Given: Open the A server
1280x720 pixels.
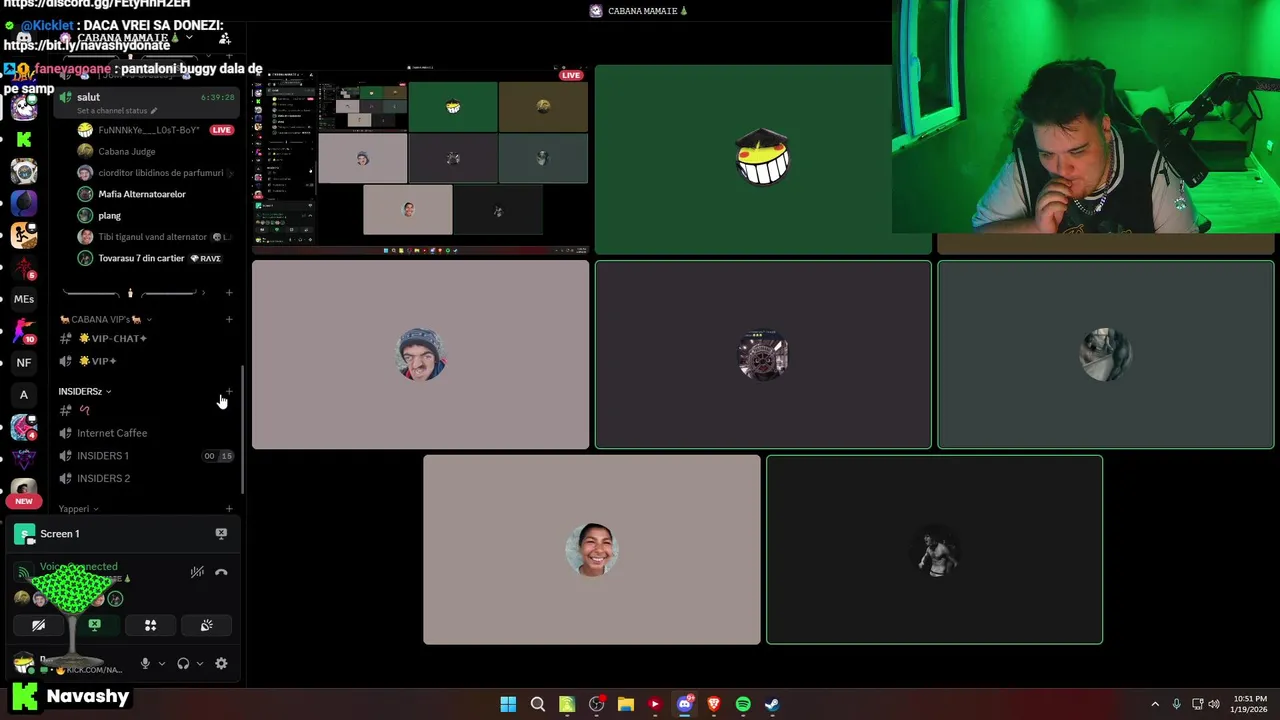Looking at the screenshot, I should (24, 394).
